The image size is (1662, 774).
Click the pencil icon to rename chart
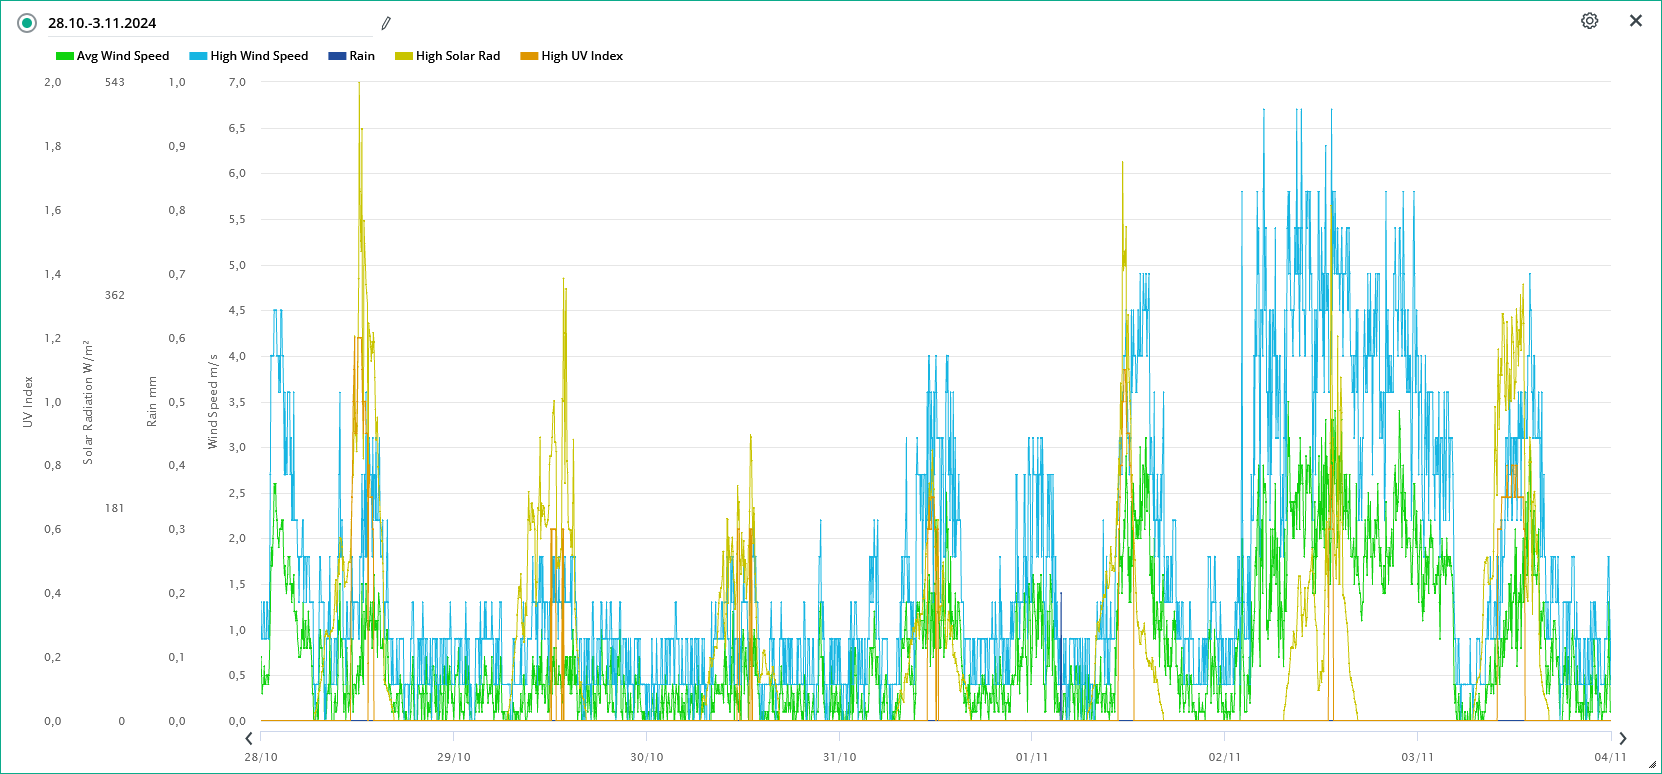tap(386, 23)
